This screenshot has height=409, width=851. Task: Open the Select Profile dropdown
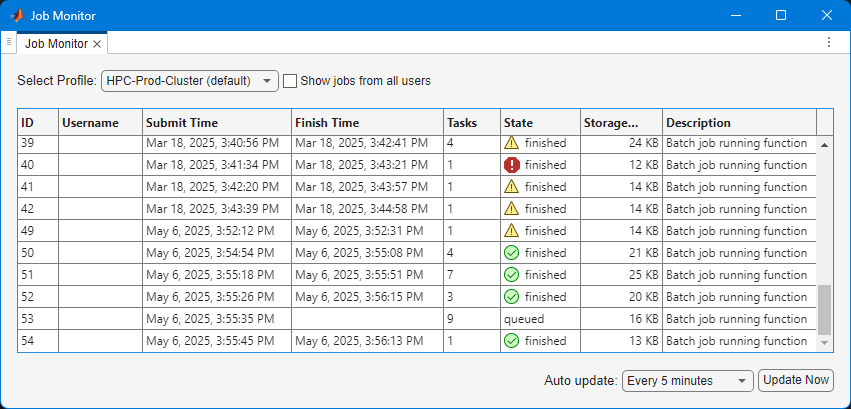tap(189, 81)
